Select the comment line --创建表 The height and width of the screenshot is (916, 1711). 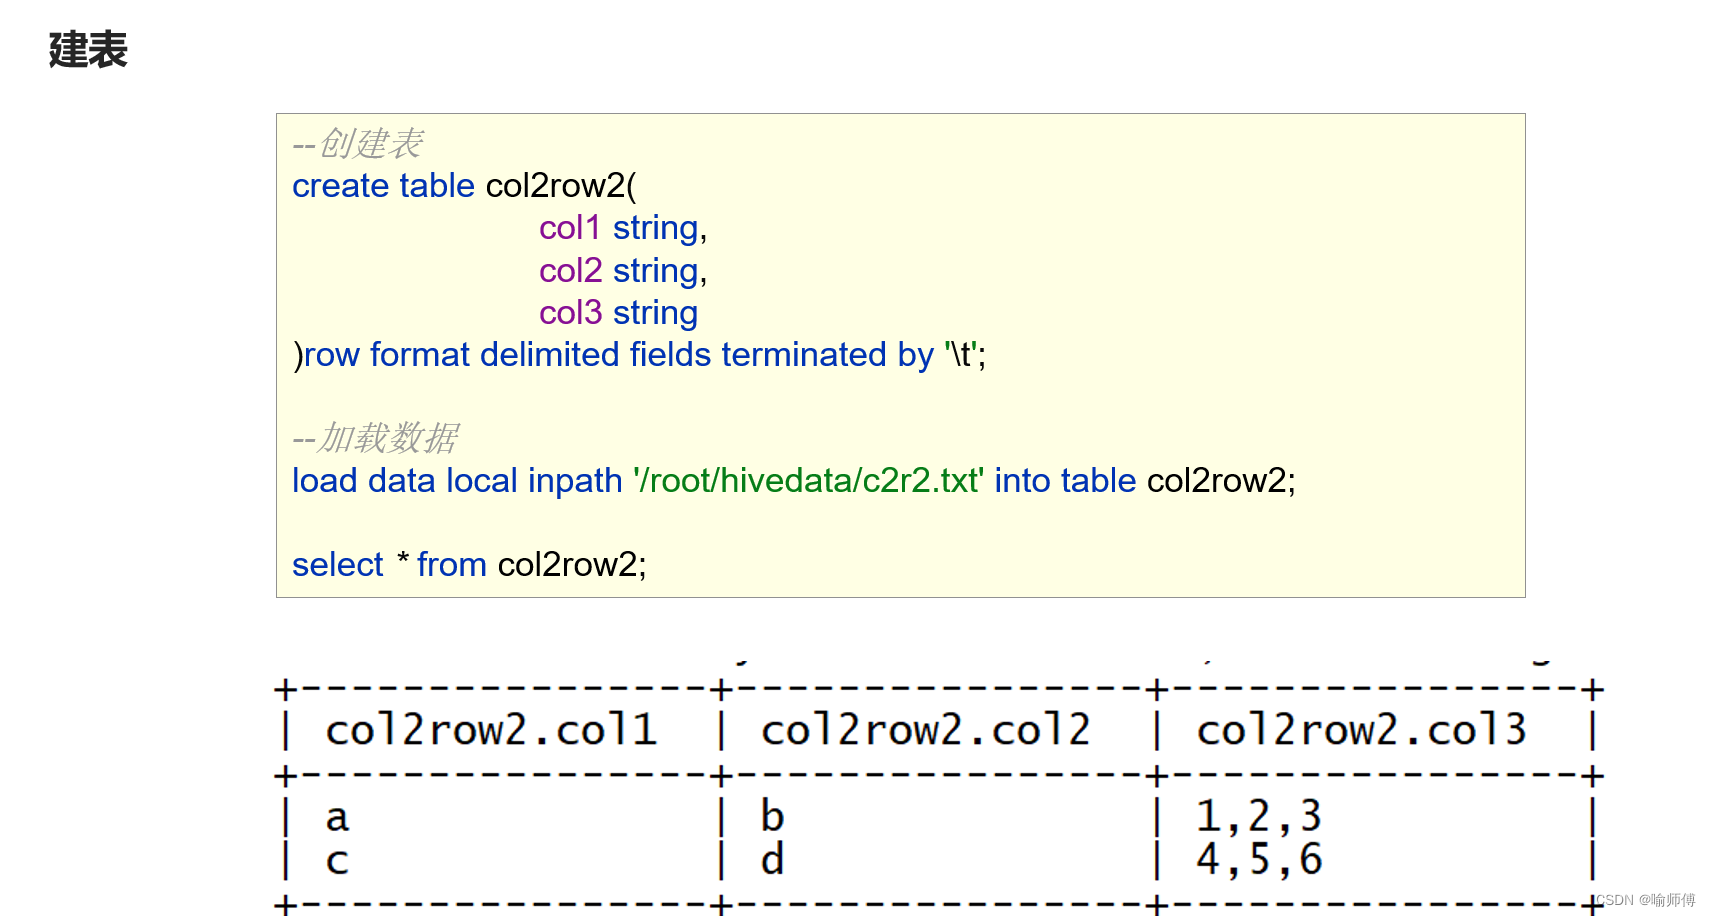[358, 144]
